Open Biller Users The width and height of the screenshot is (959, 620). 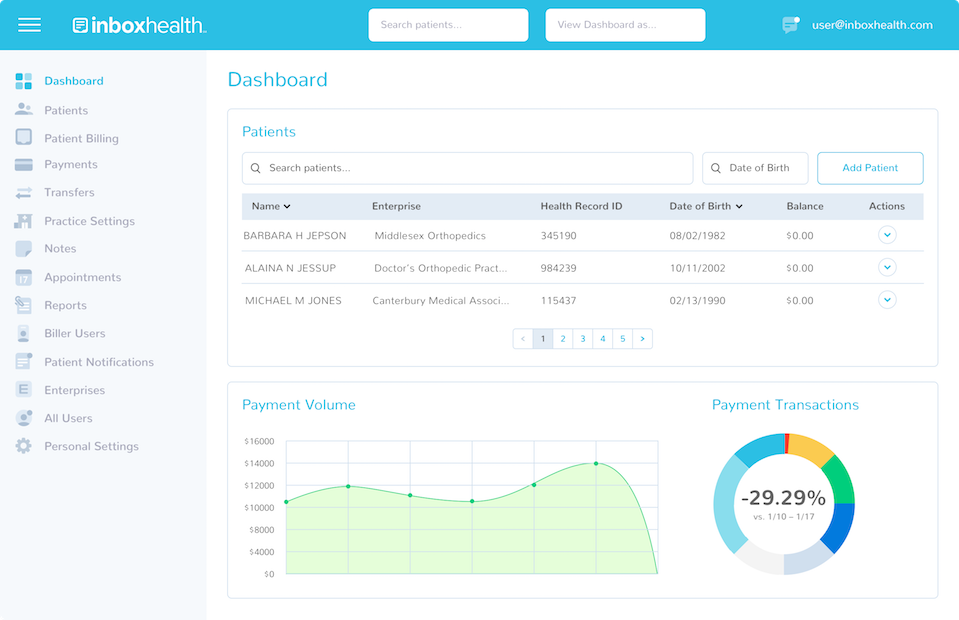click(x=75, y=334)
